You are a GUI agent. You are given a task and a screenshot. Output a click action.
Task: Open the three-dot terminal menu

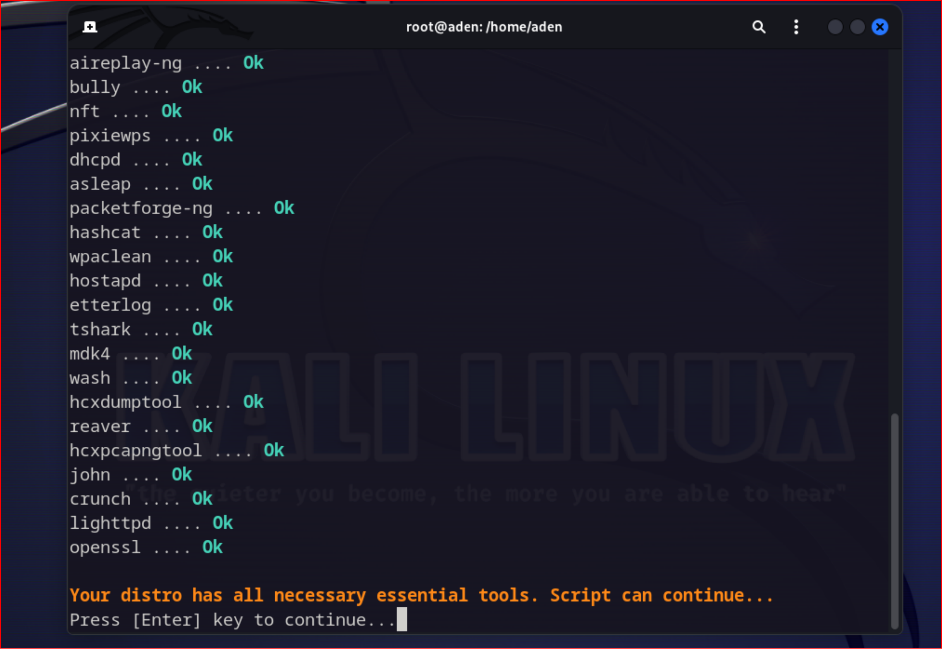point(796,27)
